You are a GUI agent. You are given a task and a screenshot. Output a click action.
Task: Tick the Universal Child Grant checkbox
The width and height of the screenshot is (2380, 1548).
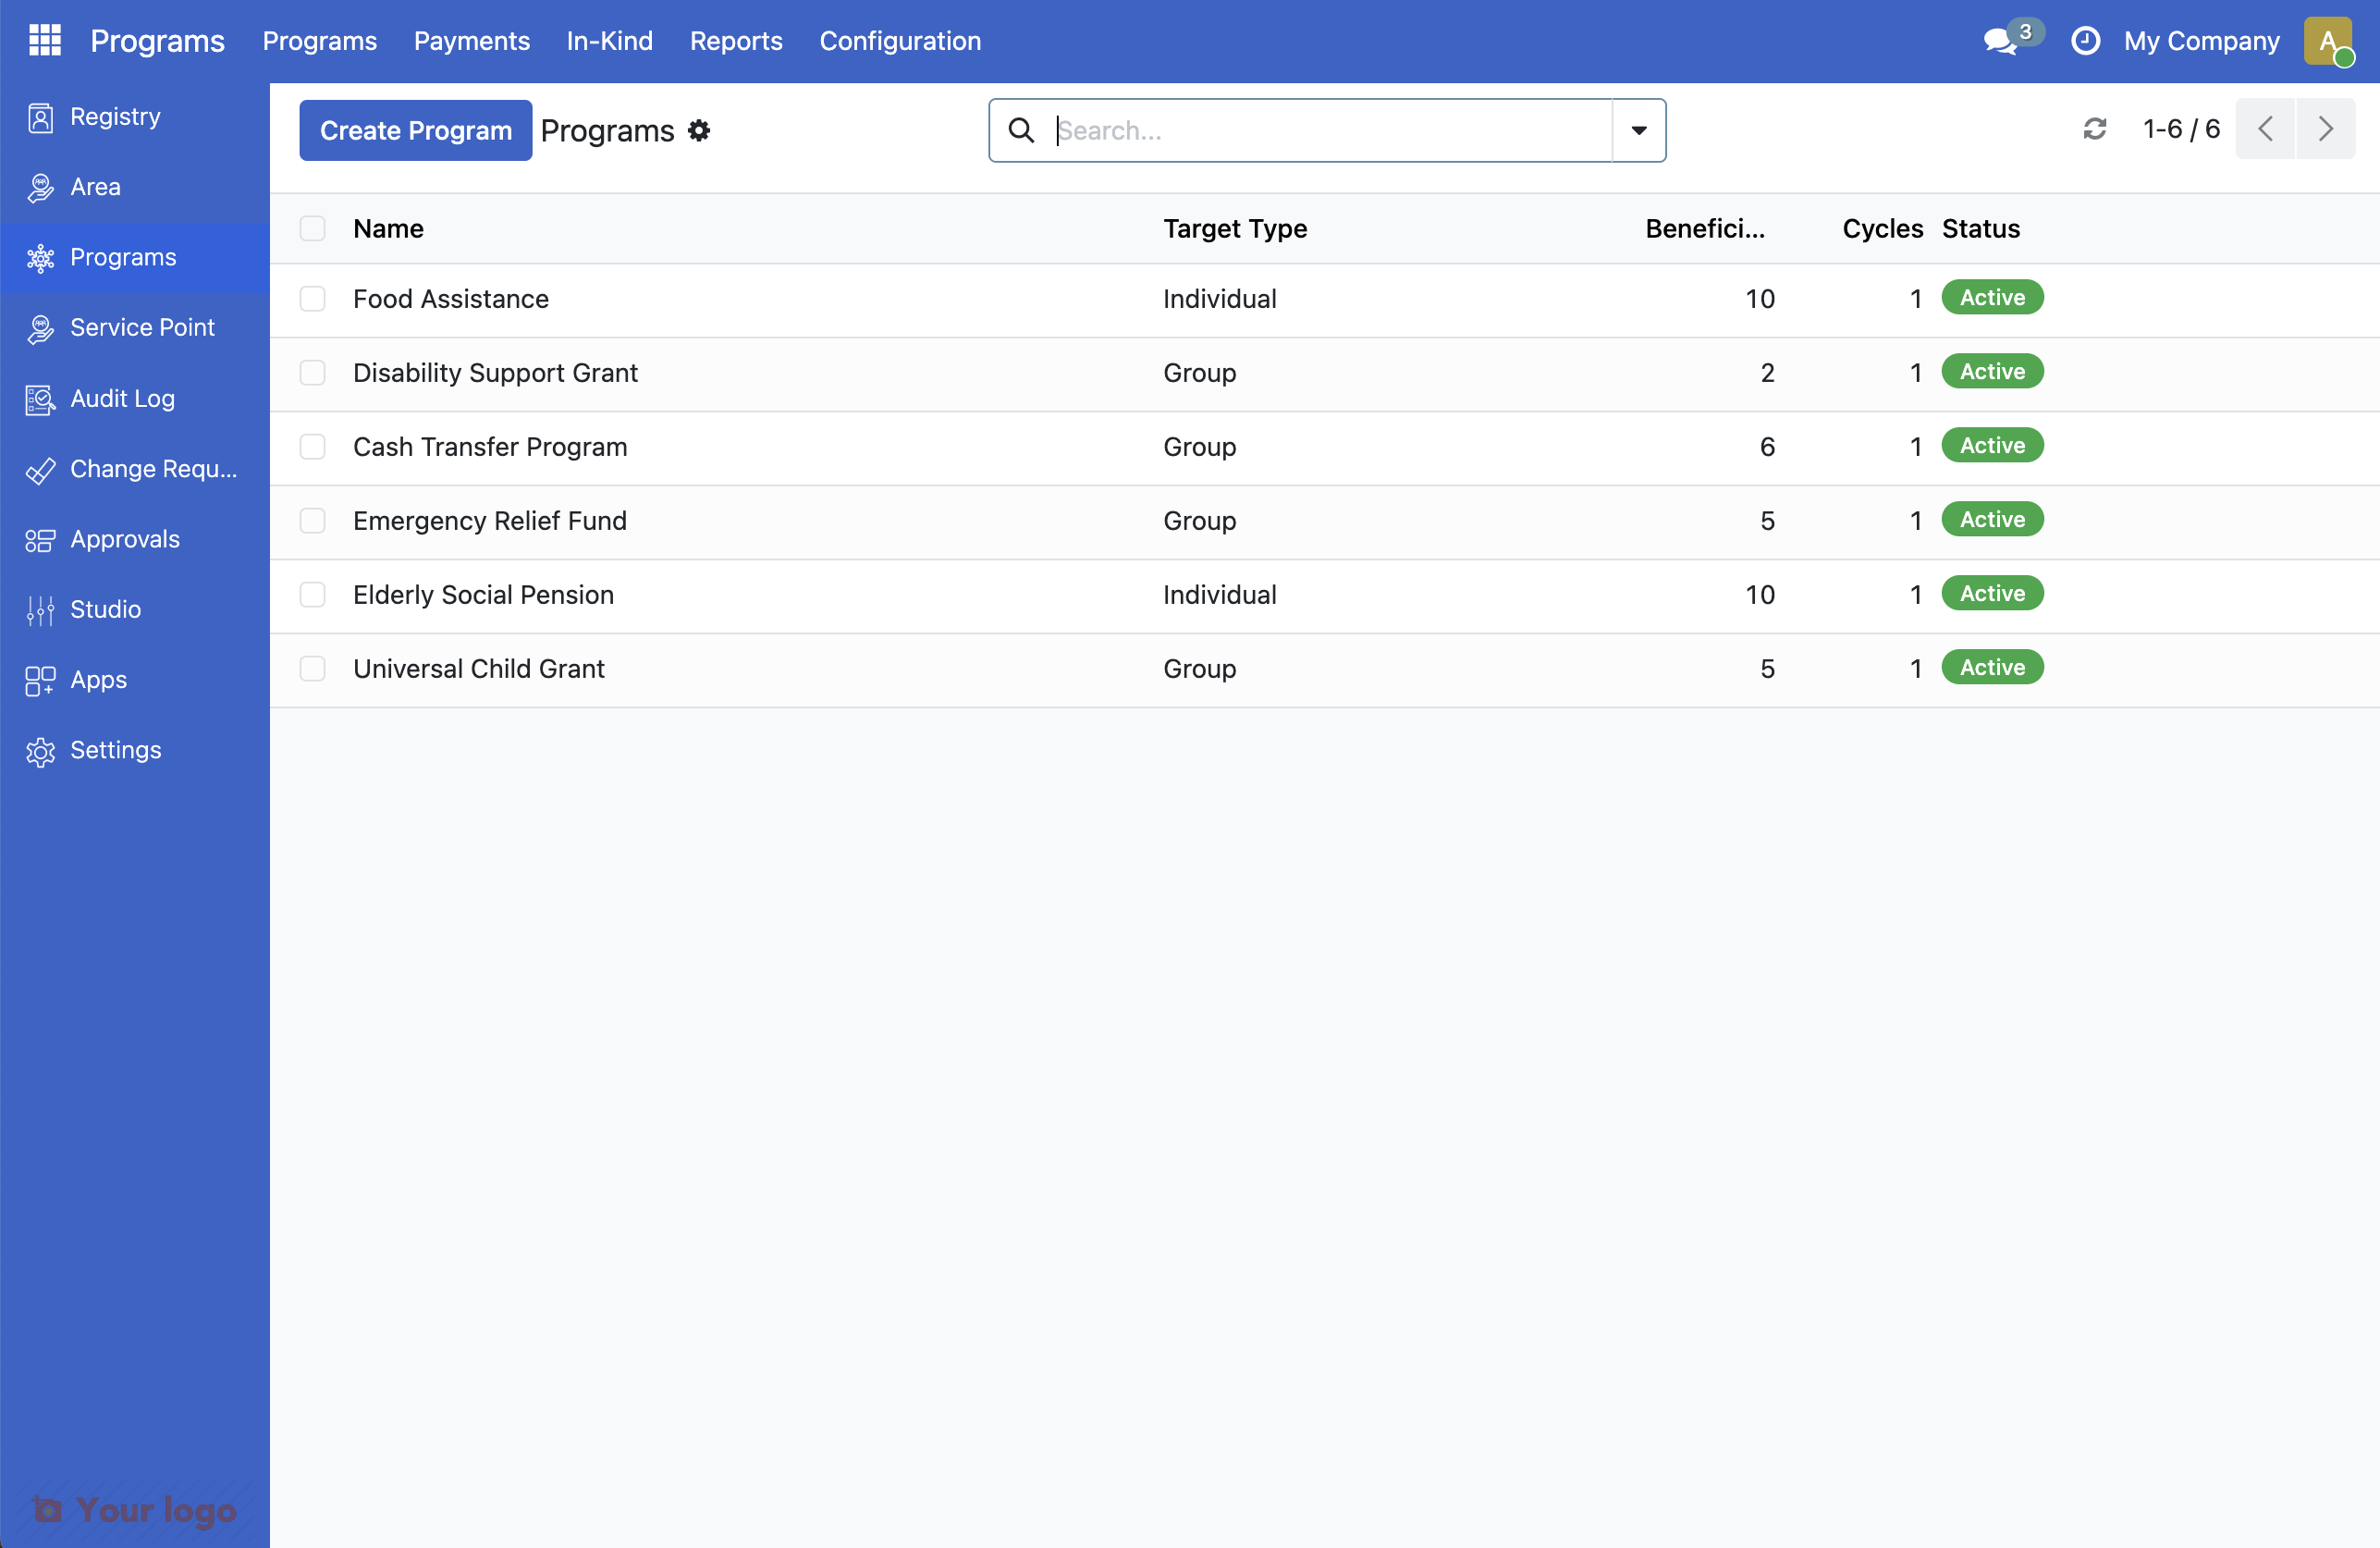coord(313,669)
